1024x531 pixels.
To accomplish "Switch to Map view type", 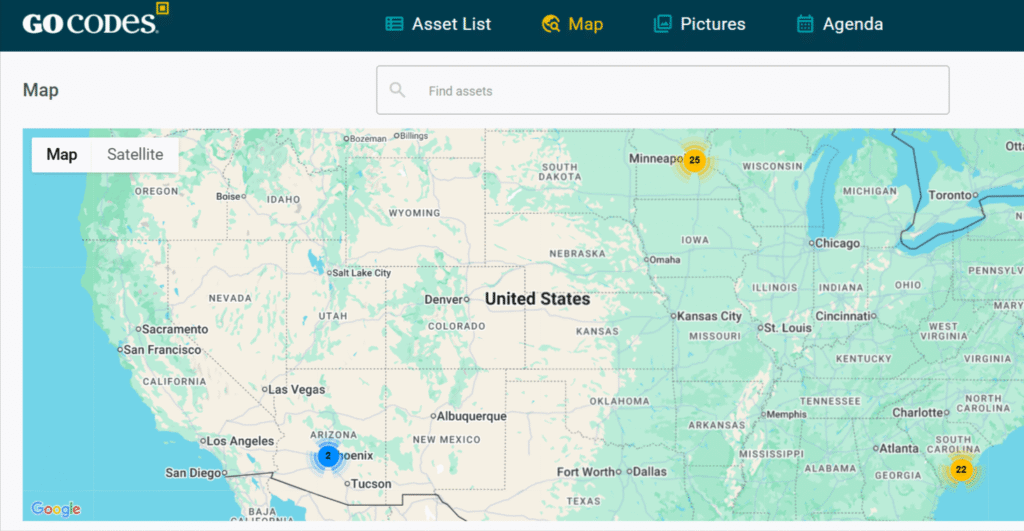I will point(62,155).
